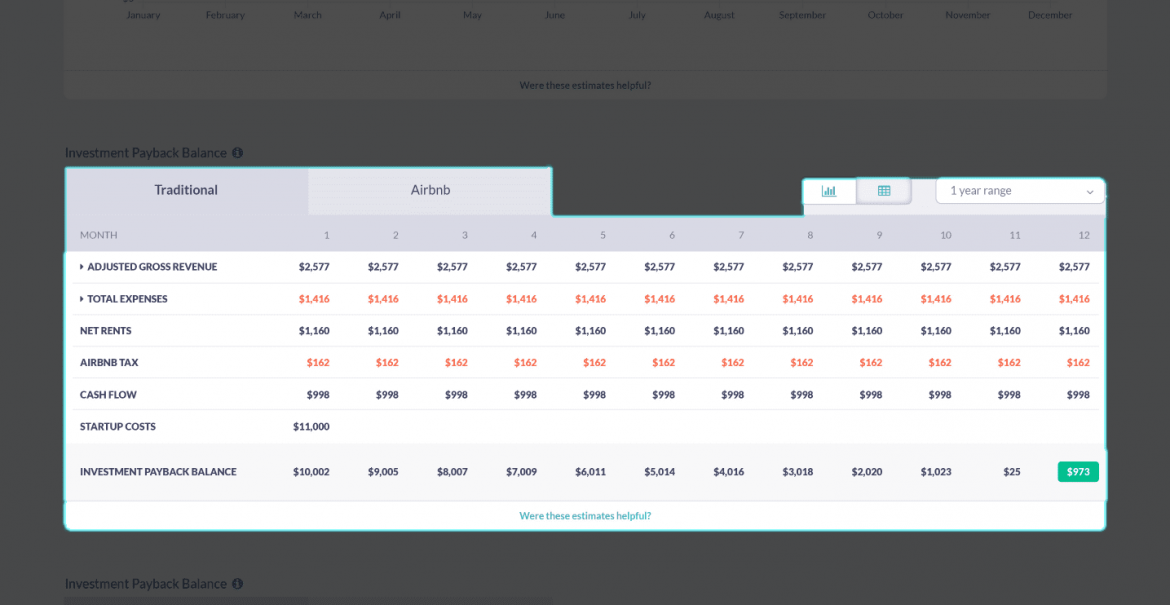Click the December label on the chart axis
Image resolution: width=1170 pixels, height=605 pixels.
tap(1050, 15)
